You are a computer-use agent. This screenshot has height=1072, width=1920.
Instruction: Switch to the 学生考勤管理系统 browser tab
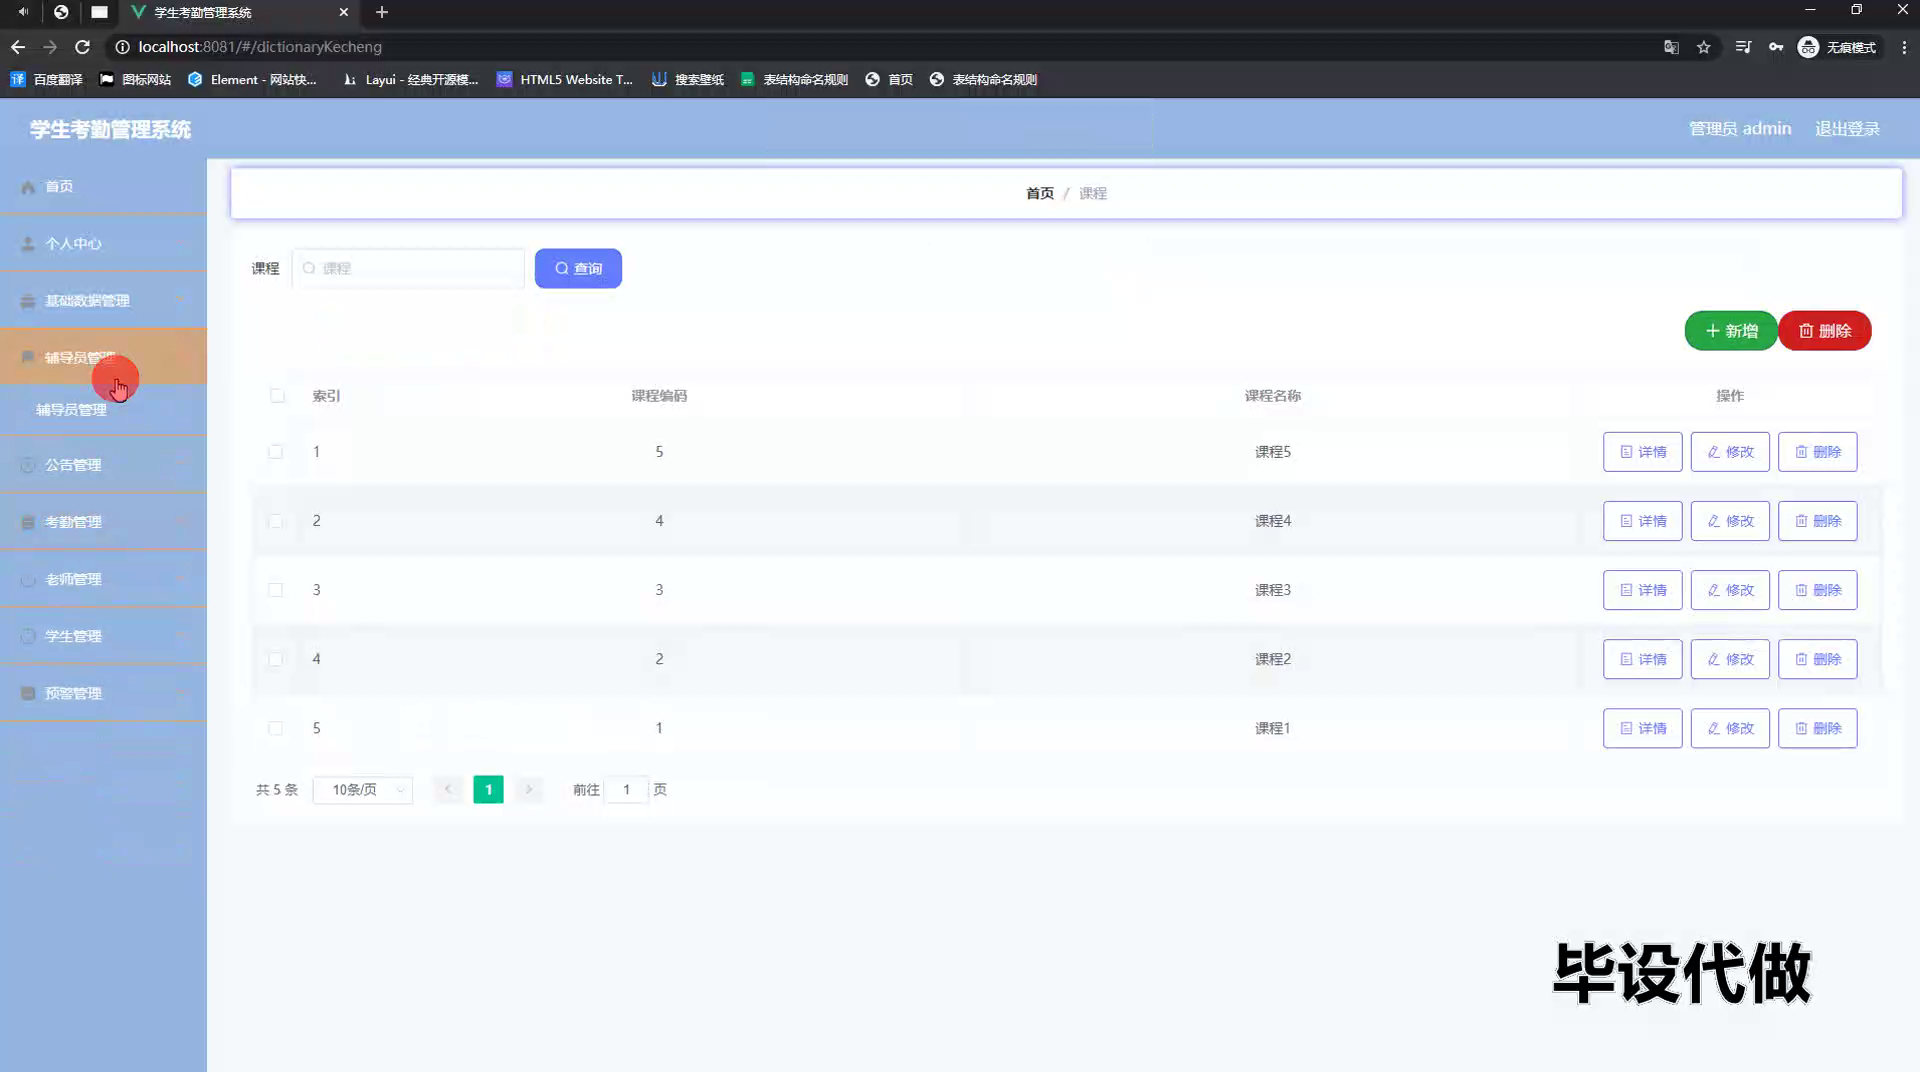click(x=240, y=12)
